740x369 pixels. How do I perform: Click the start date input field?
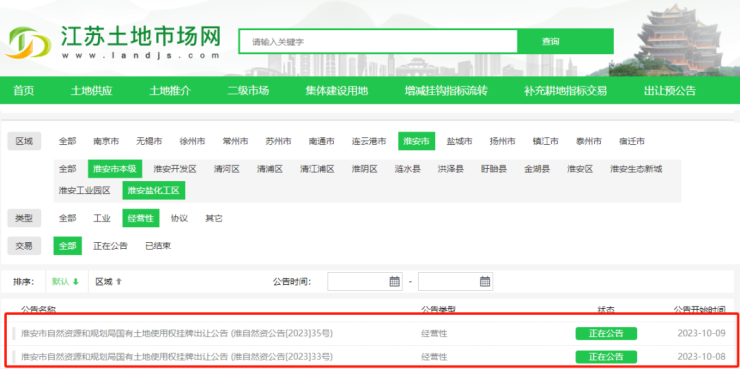pyautogui.click(x=365, y=282)
